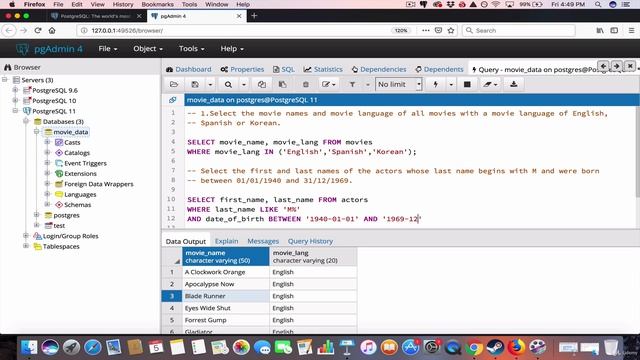Open the Query History tab

point(310,241)
